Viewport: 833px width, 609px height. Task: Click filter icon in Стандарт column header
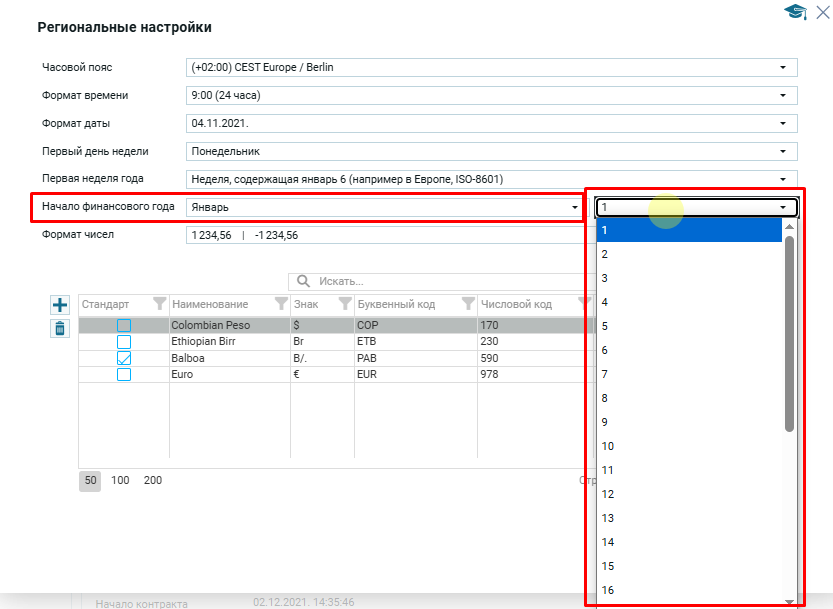pos(159,304)
